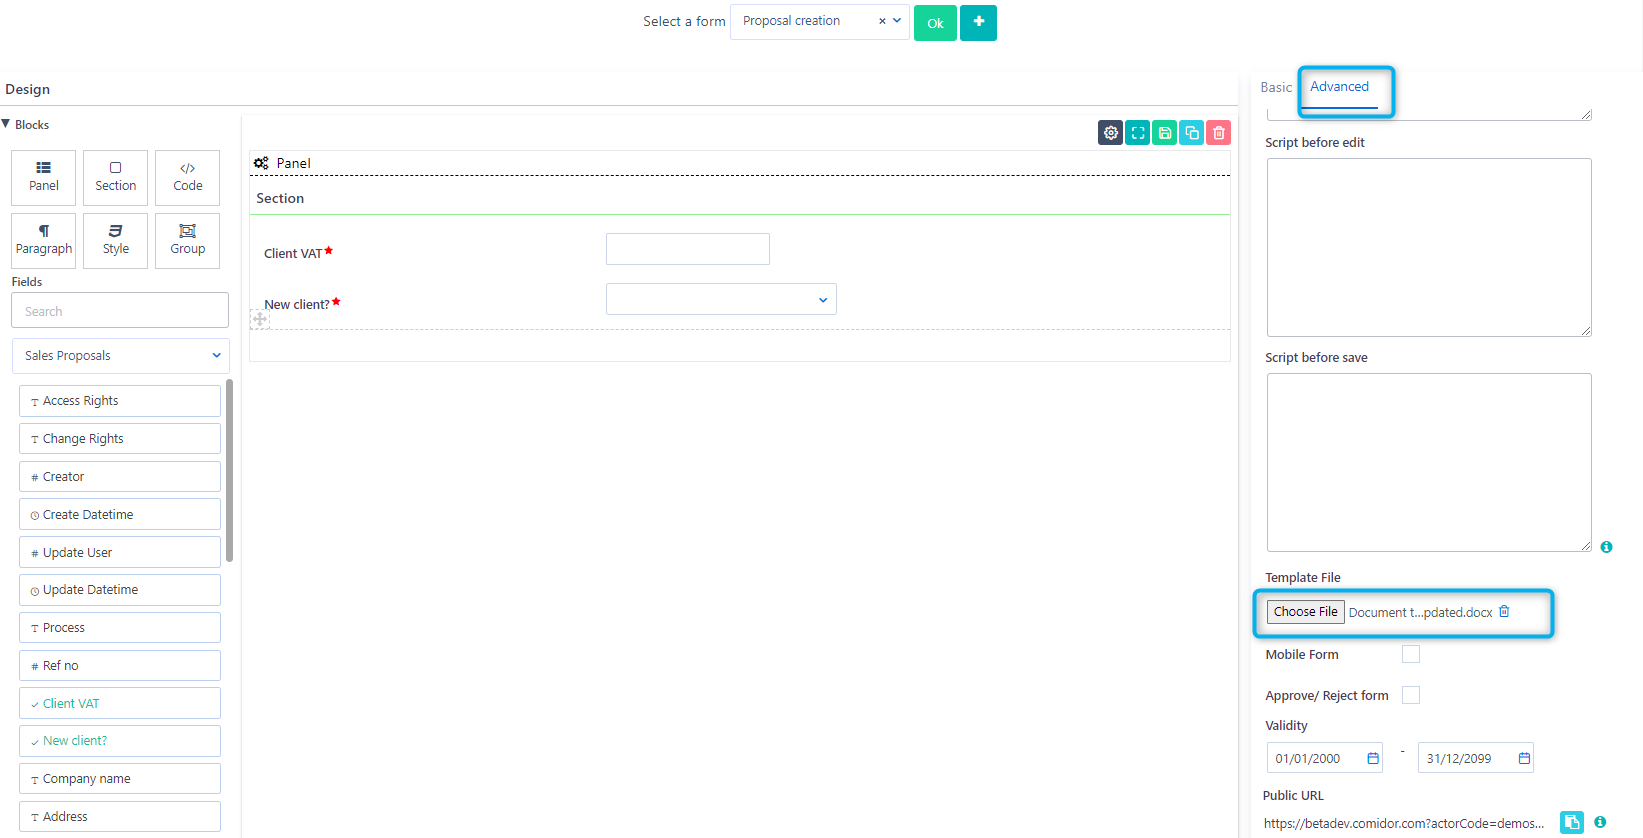Image resolution: width=1643 pixels, height=838 pixels.
Task: Copy the Public URL
Action: pos(1572,822)
